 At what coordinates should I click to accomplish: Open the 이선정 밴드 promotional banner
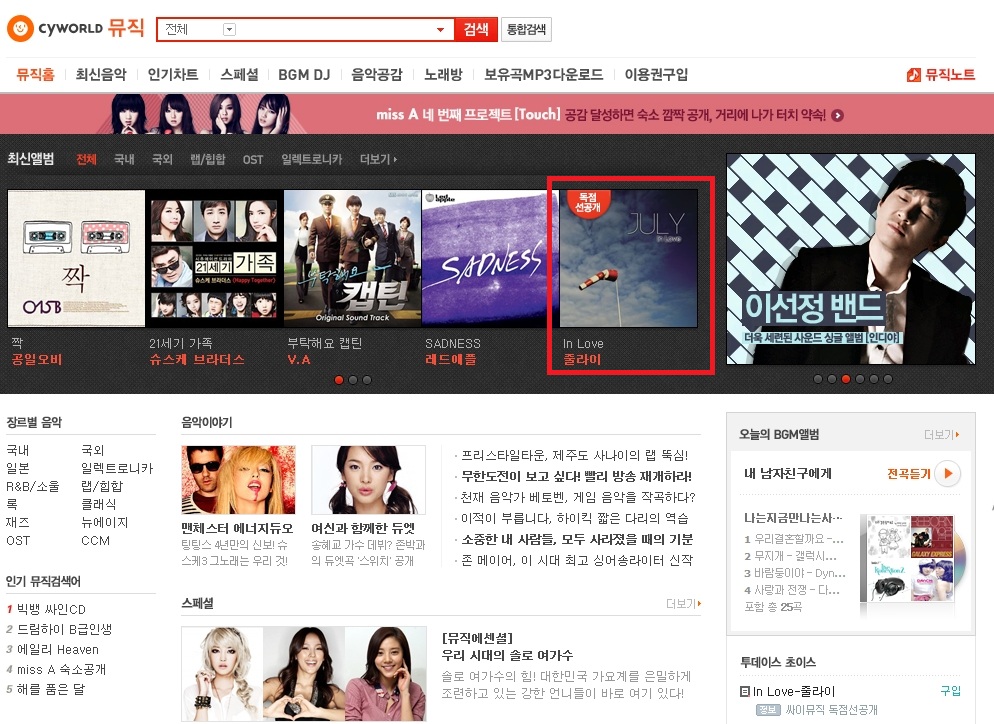click(851, 259)
